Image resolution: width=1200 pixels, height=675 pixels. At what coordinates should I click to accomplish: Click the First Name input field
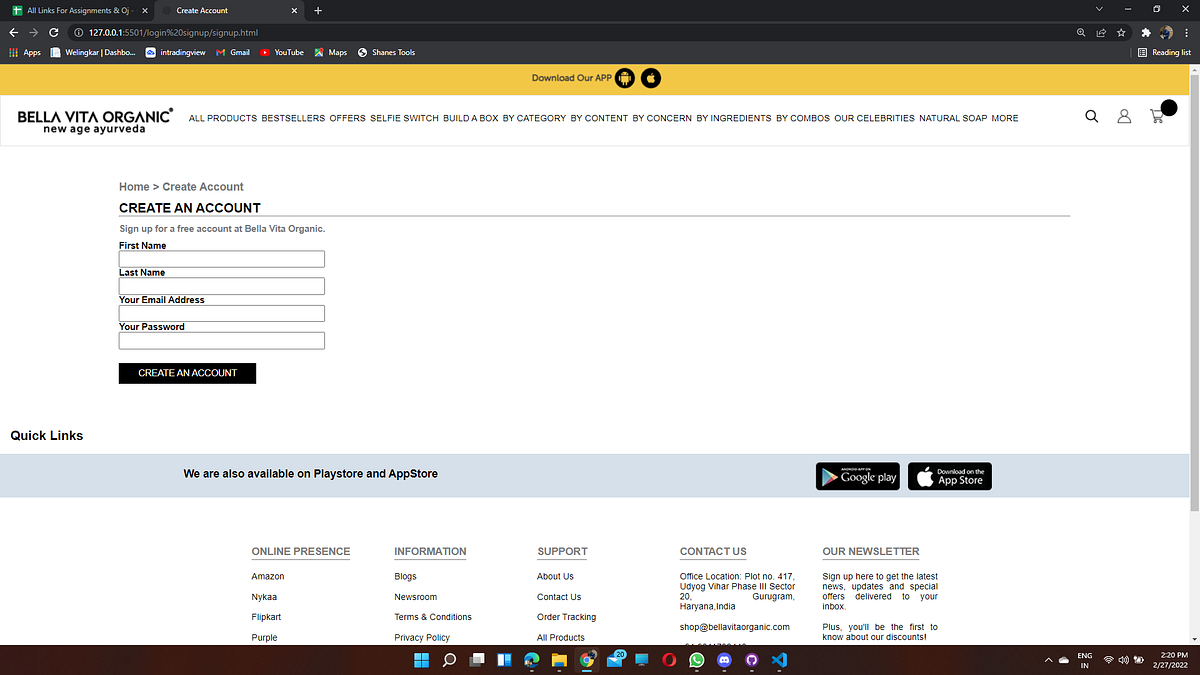click(x=221, y=258)
